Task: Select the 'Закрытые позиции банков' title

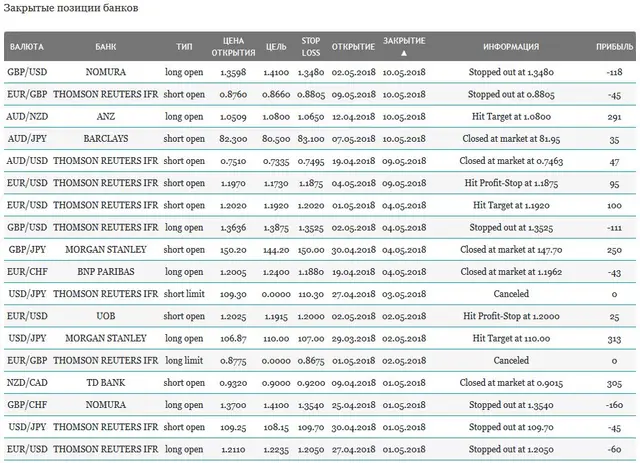Action: tap(71, 8)
